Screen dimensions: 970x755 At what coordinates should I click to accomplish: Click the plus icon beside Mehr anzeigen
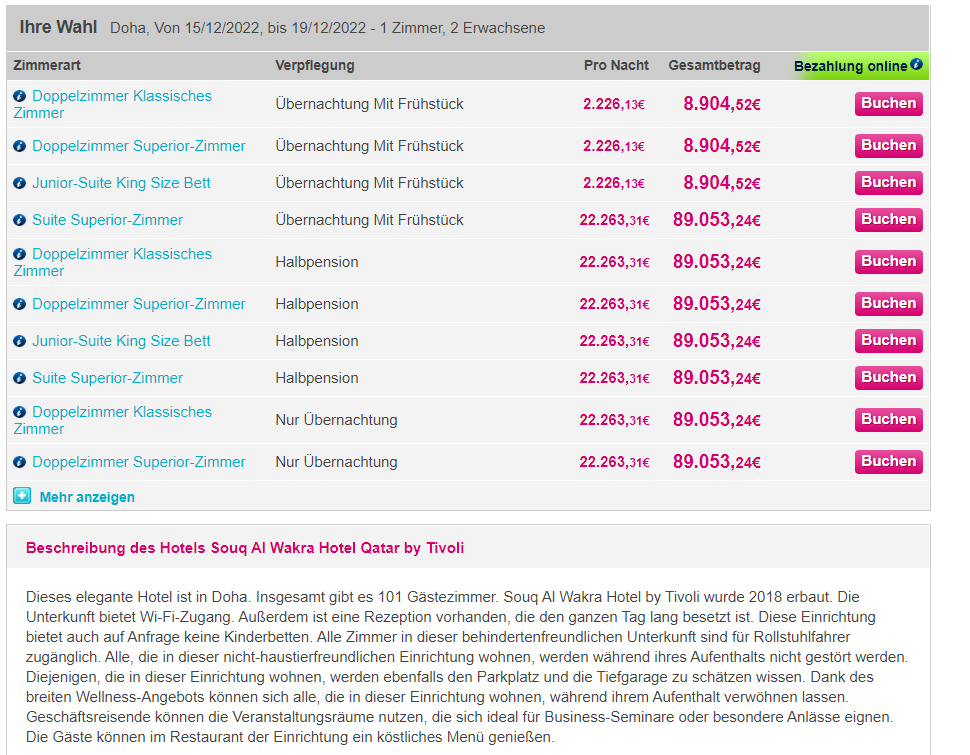[22, 496]
